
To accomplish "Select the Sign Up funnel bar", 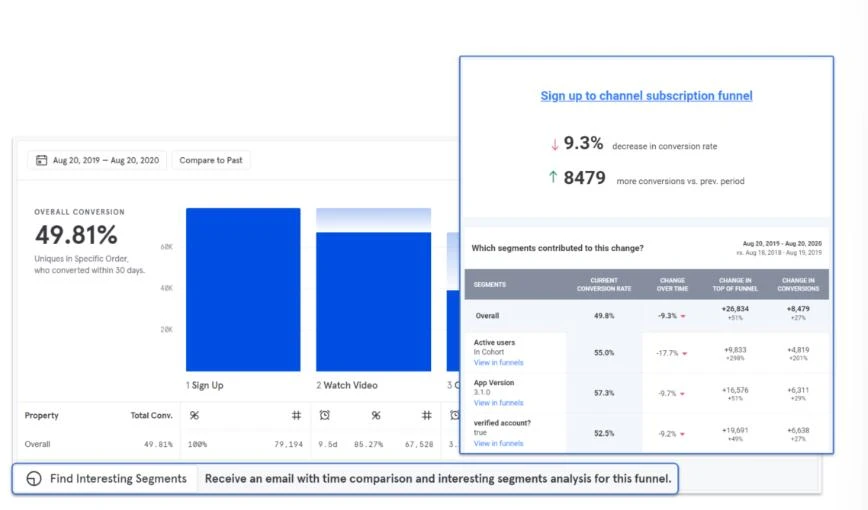I will [243, 290].
